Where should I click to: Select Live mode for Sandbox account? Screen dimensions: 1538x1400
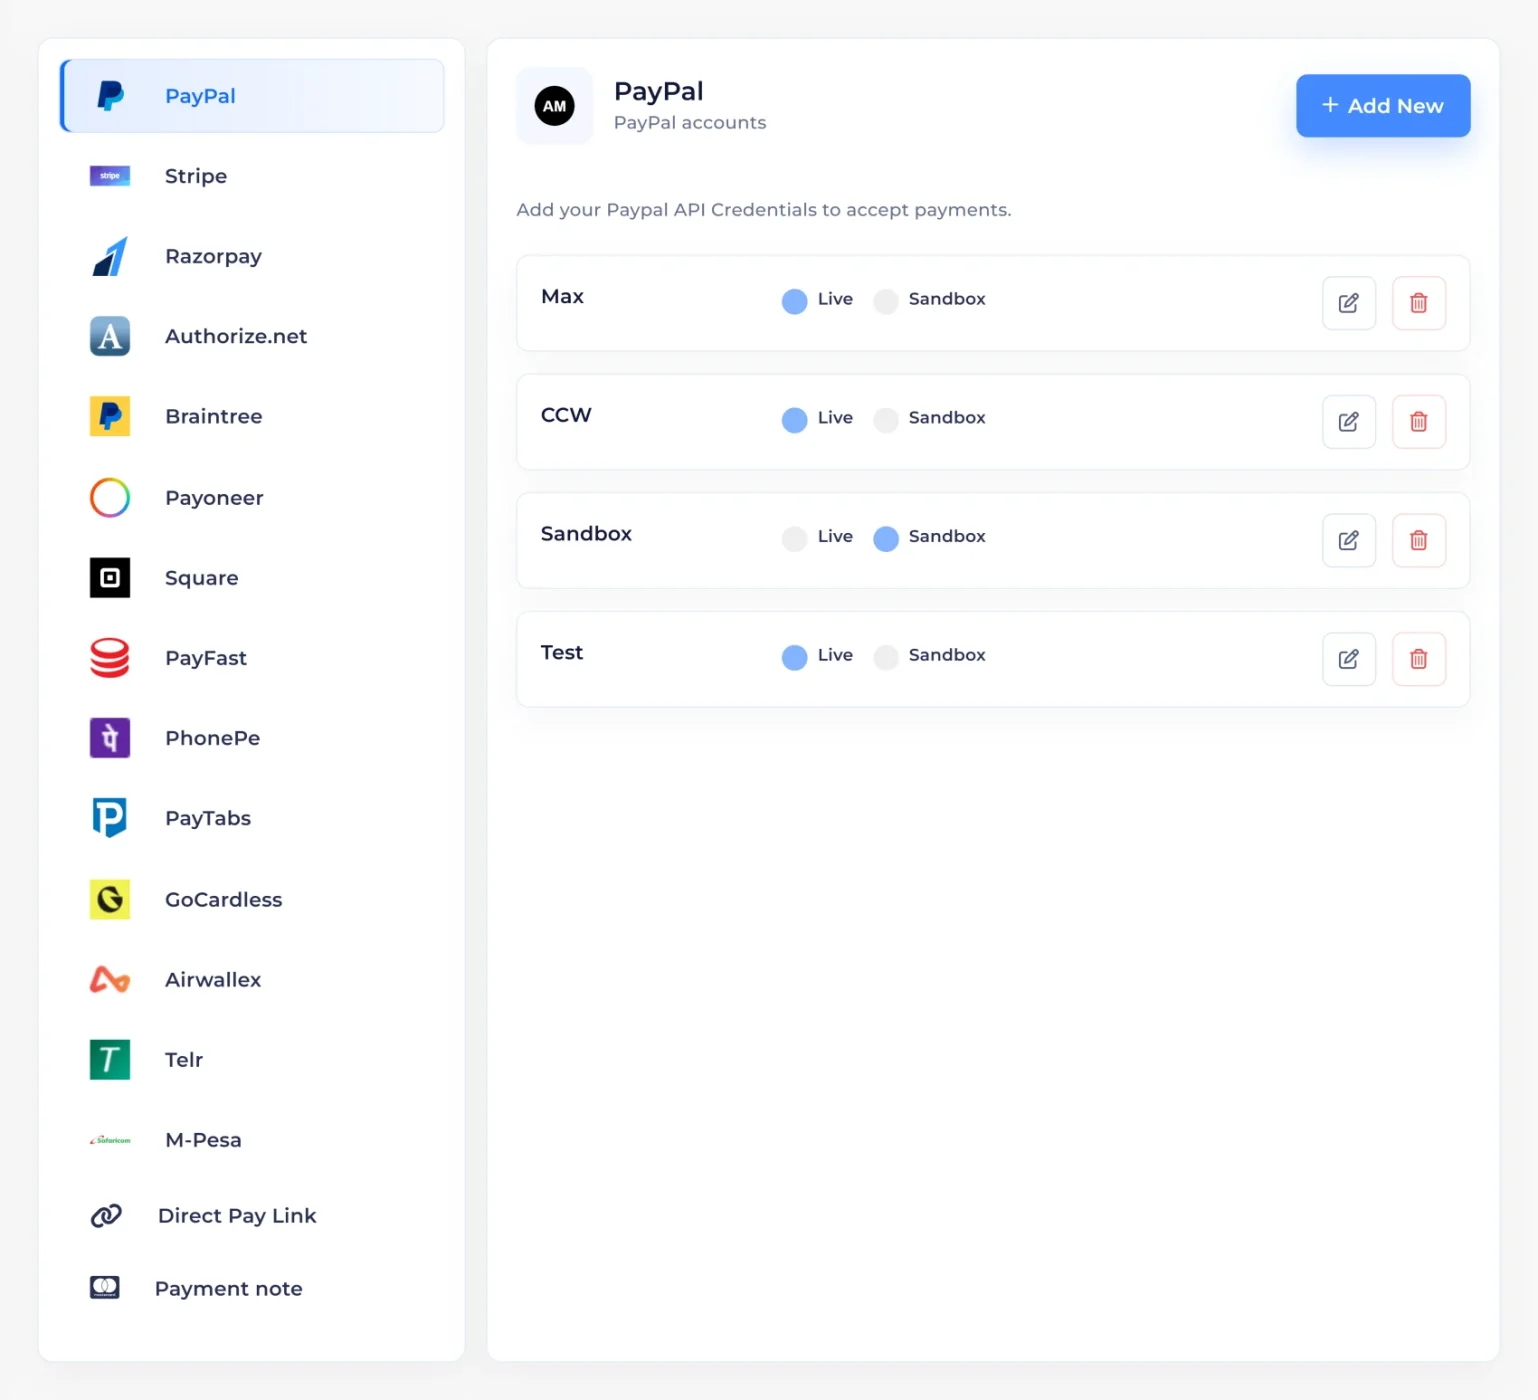coord(795,539)
